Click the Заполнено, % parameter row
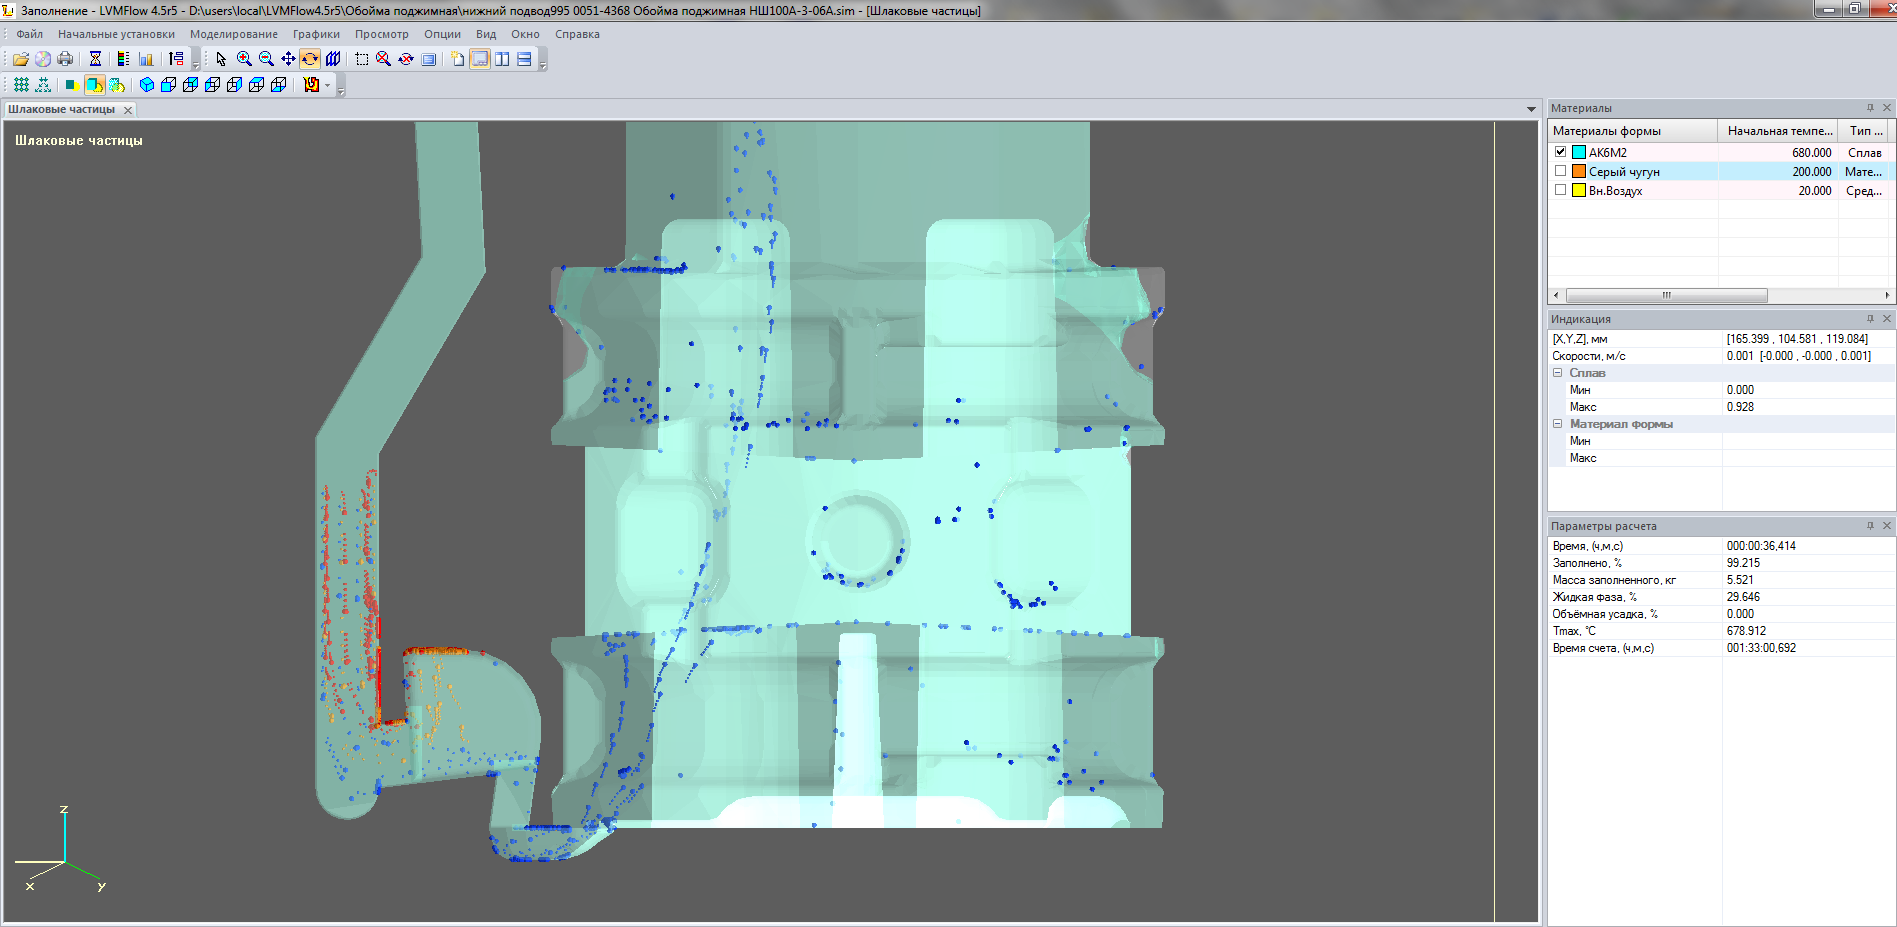The image size is (1897, 927). point(1720,563)
